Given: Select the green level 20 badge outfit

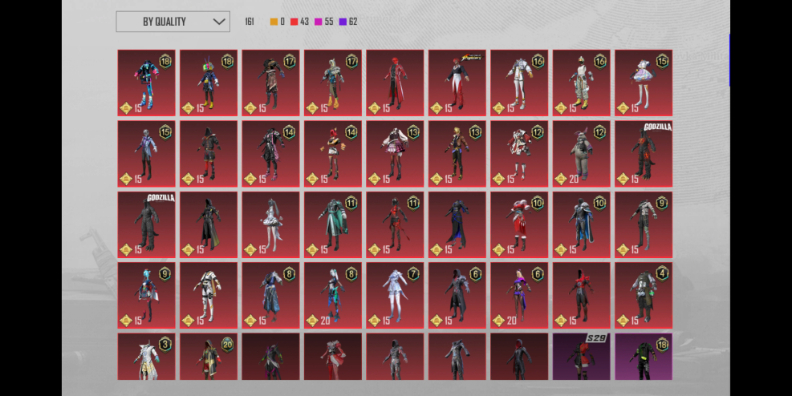Looking at the screenshot, I should (209, 356).
